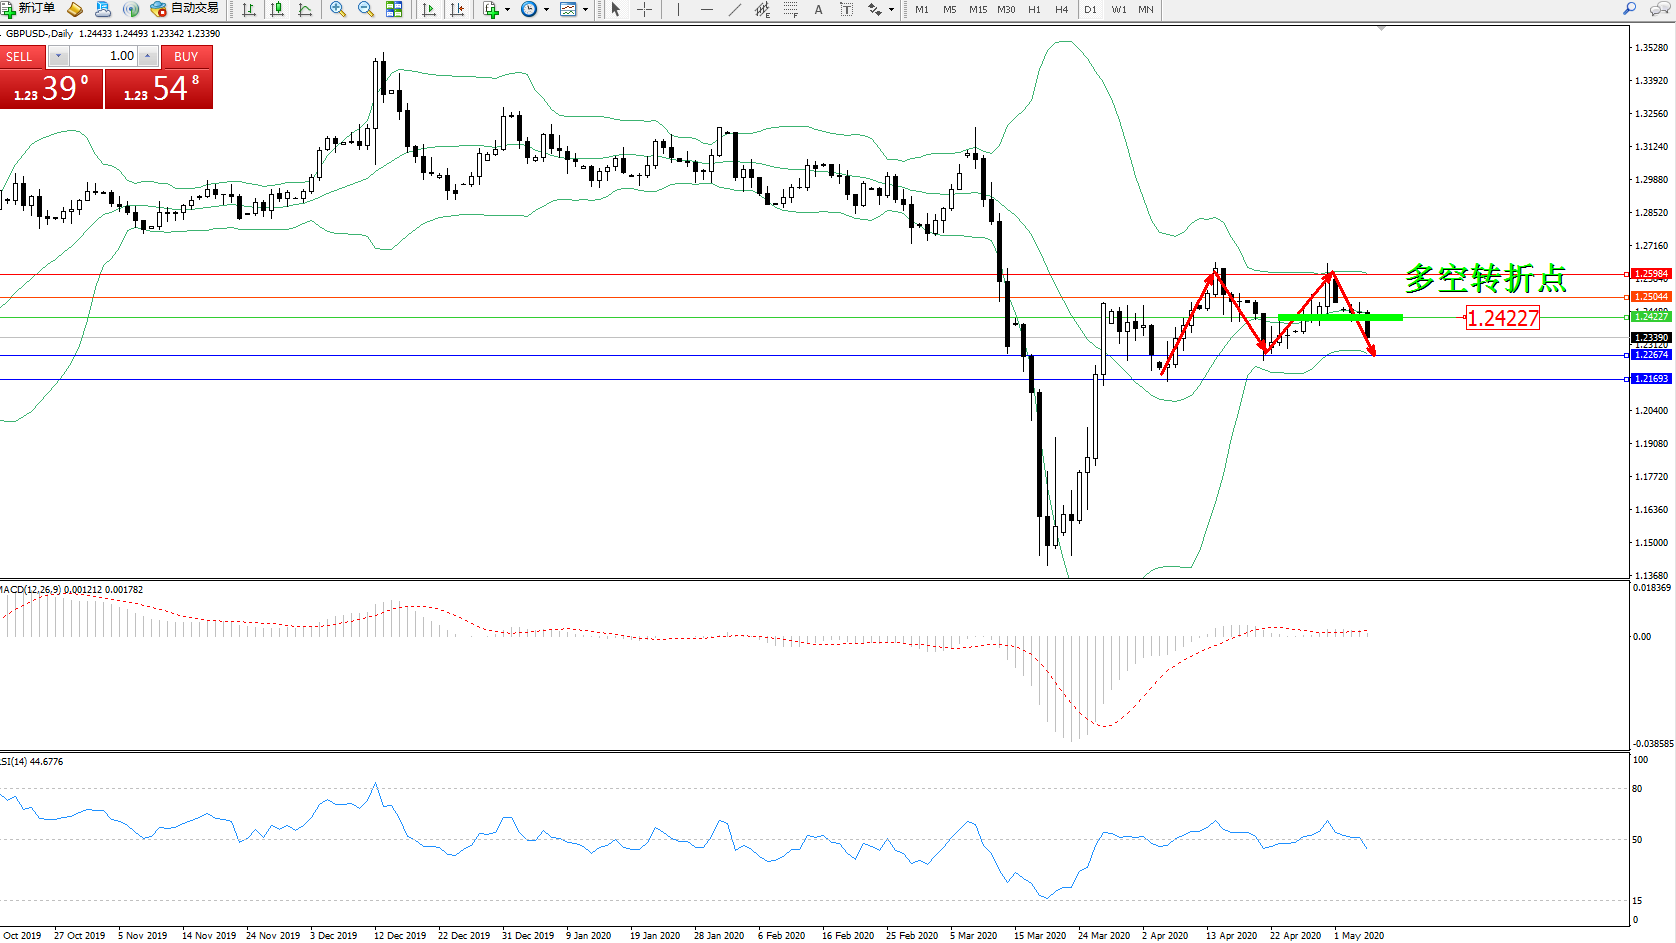The width and height of the screenshot is (1676, 943).
Task: Select the vertical line drawing tool
Action: point(678,9)
